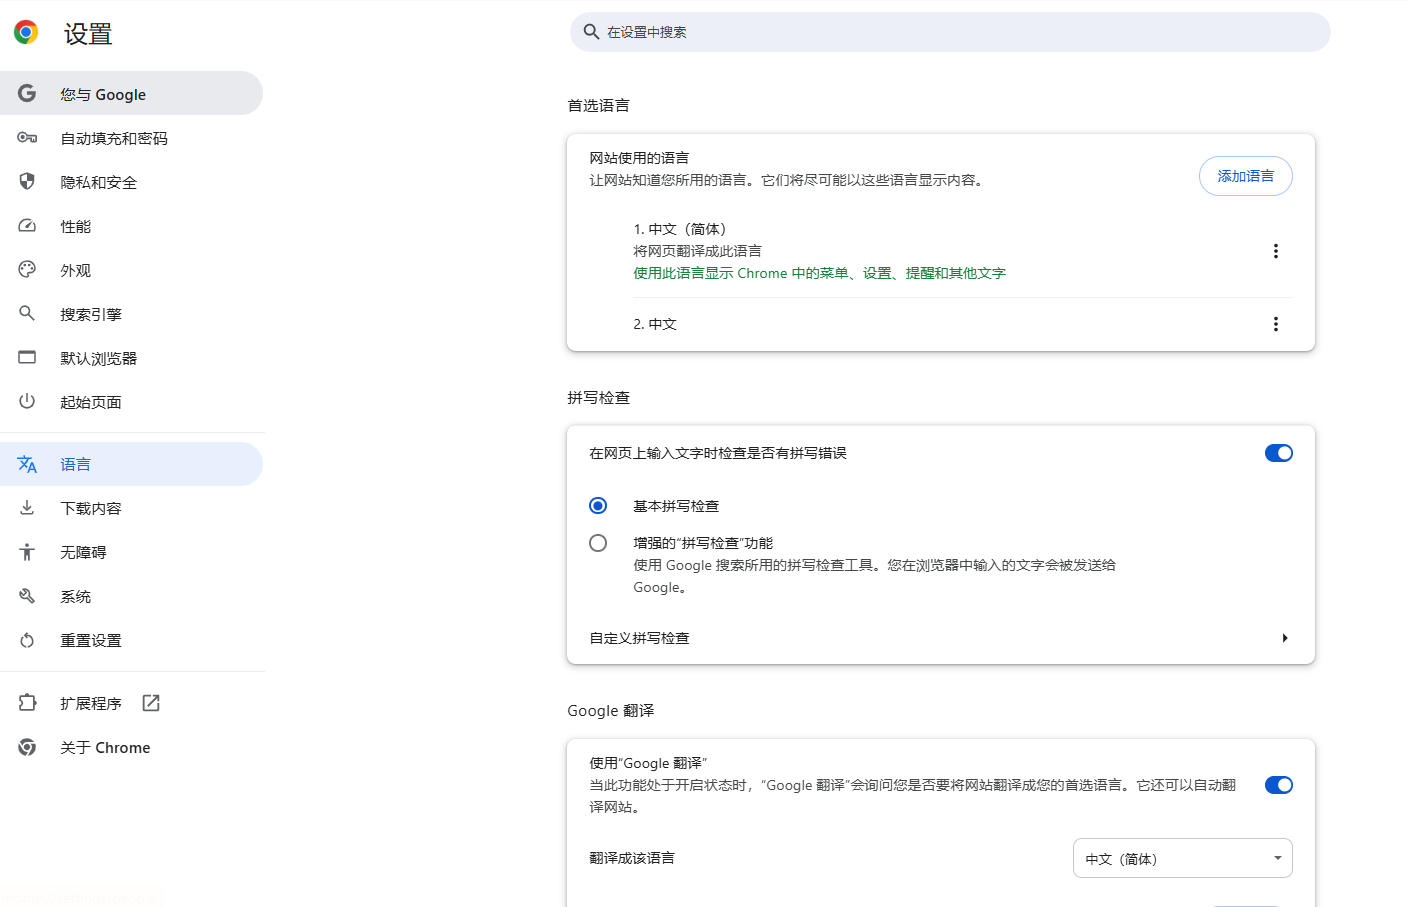Click the search magnifier icon in settings search
Viewport: 1407px width, 907px height.
click(591, 32)
